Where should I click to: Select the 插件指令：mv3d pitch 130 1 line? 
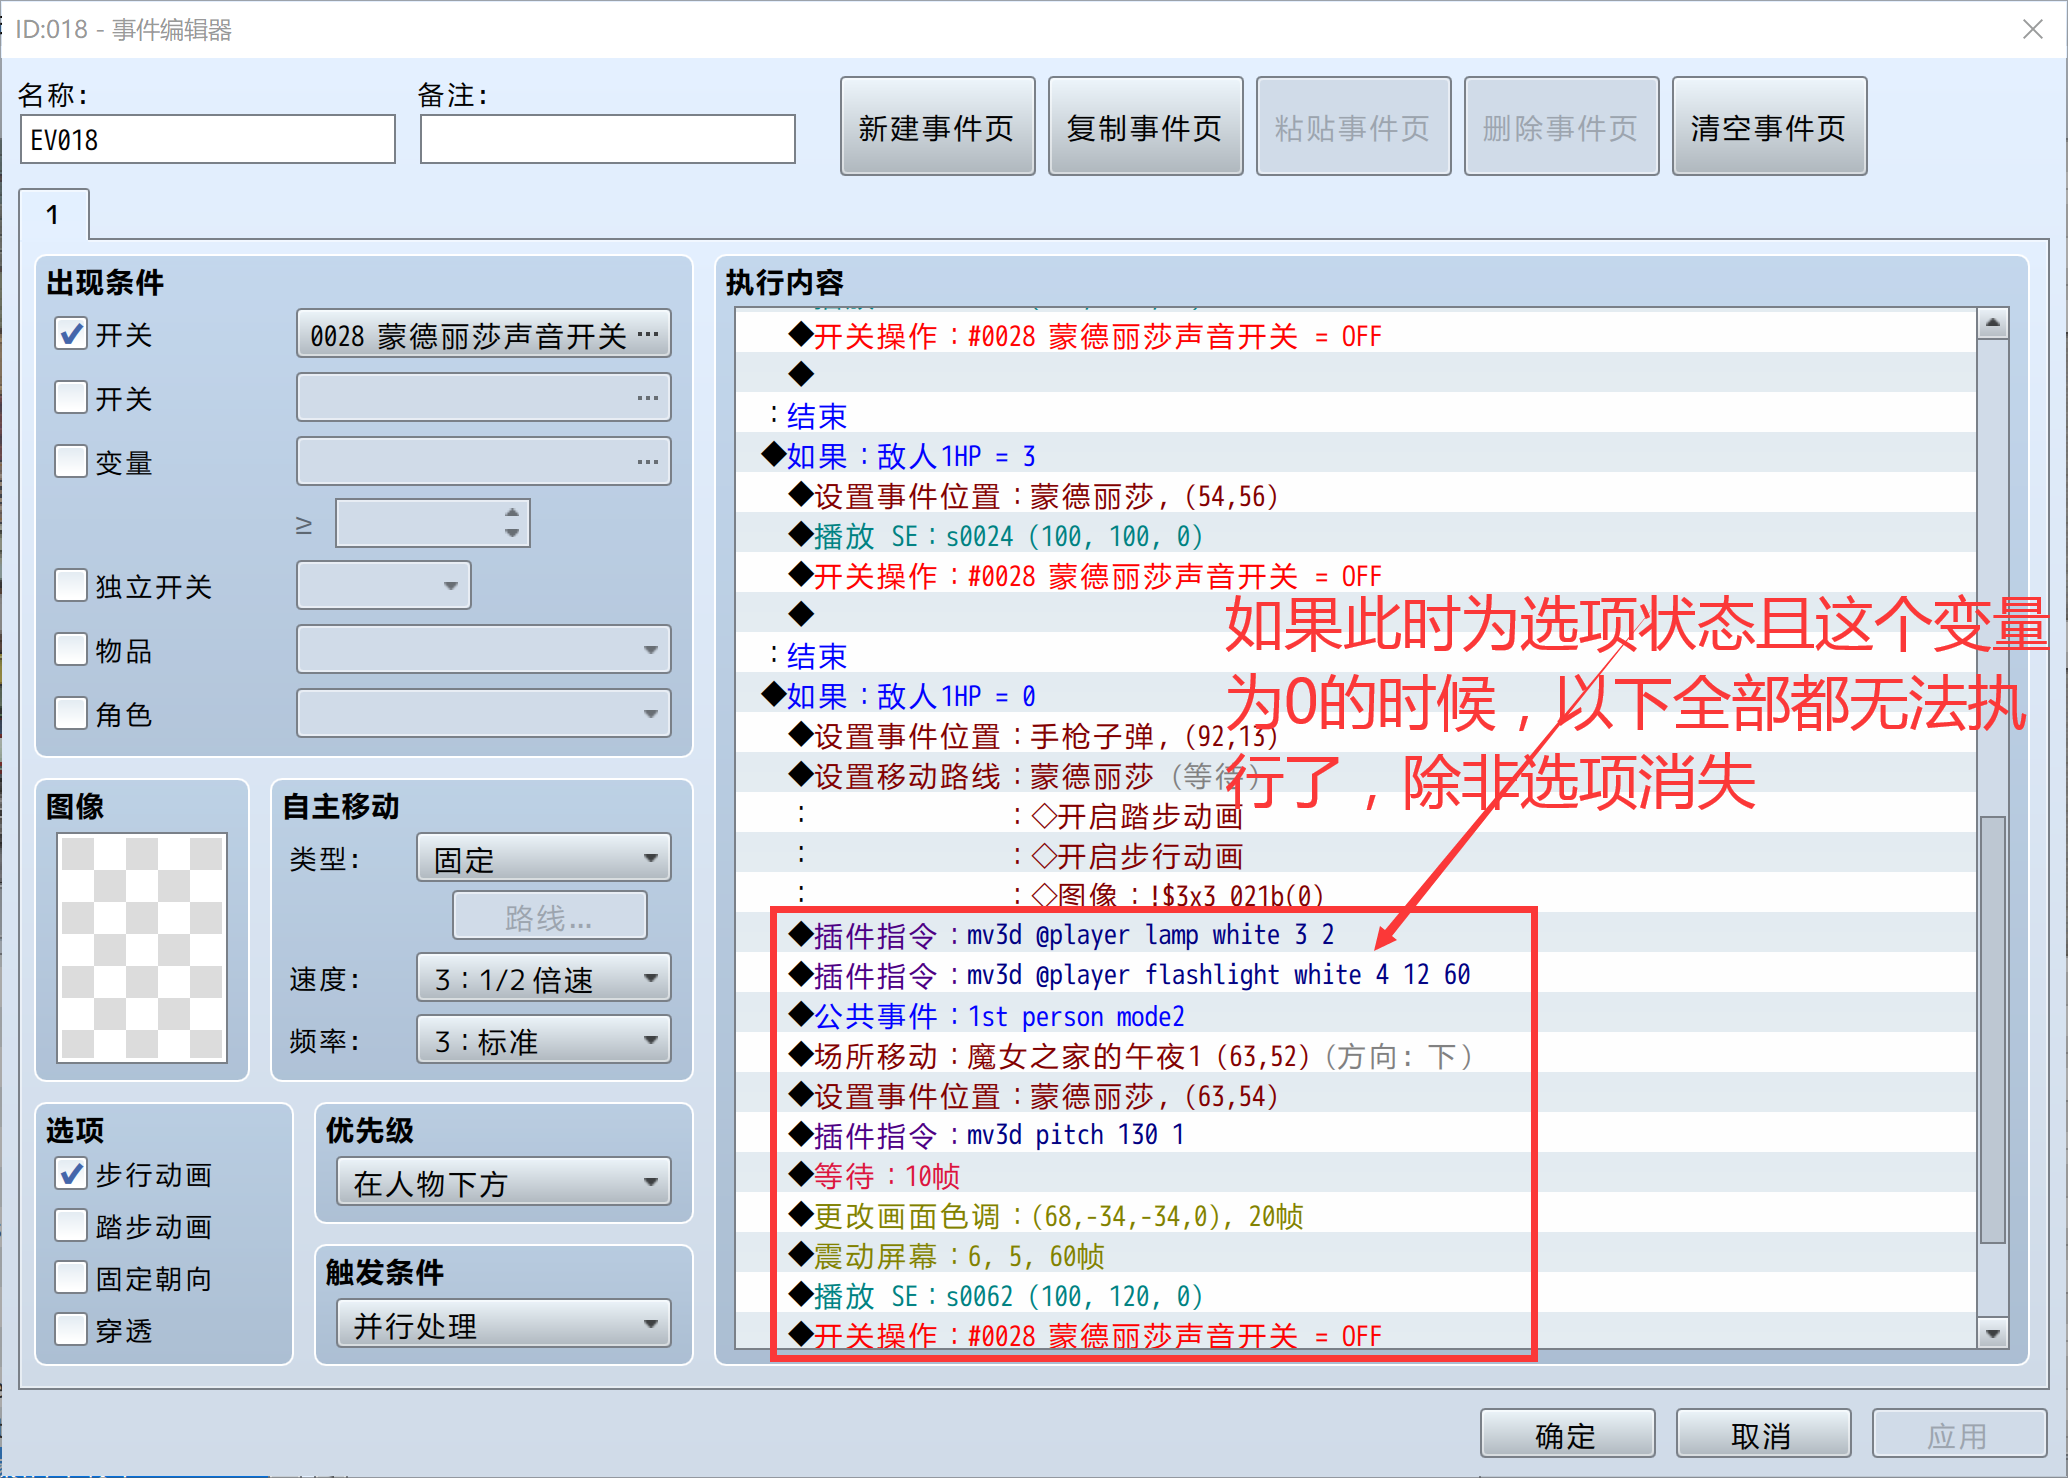[1355, 1136]
